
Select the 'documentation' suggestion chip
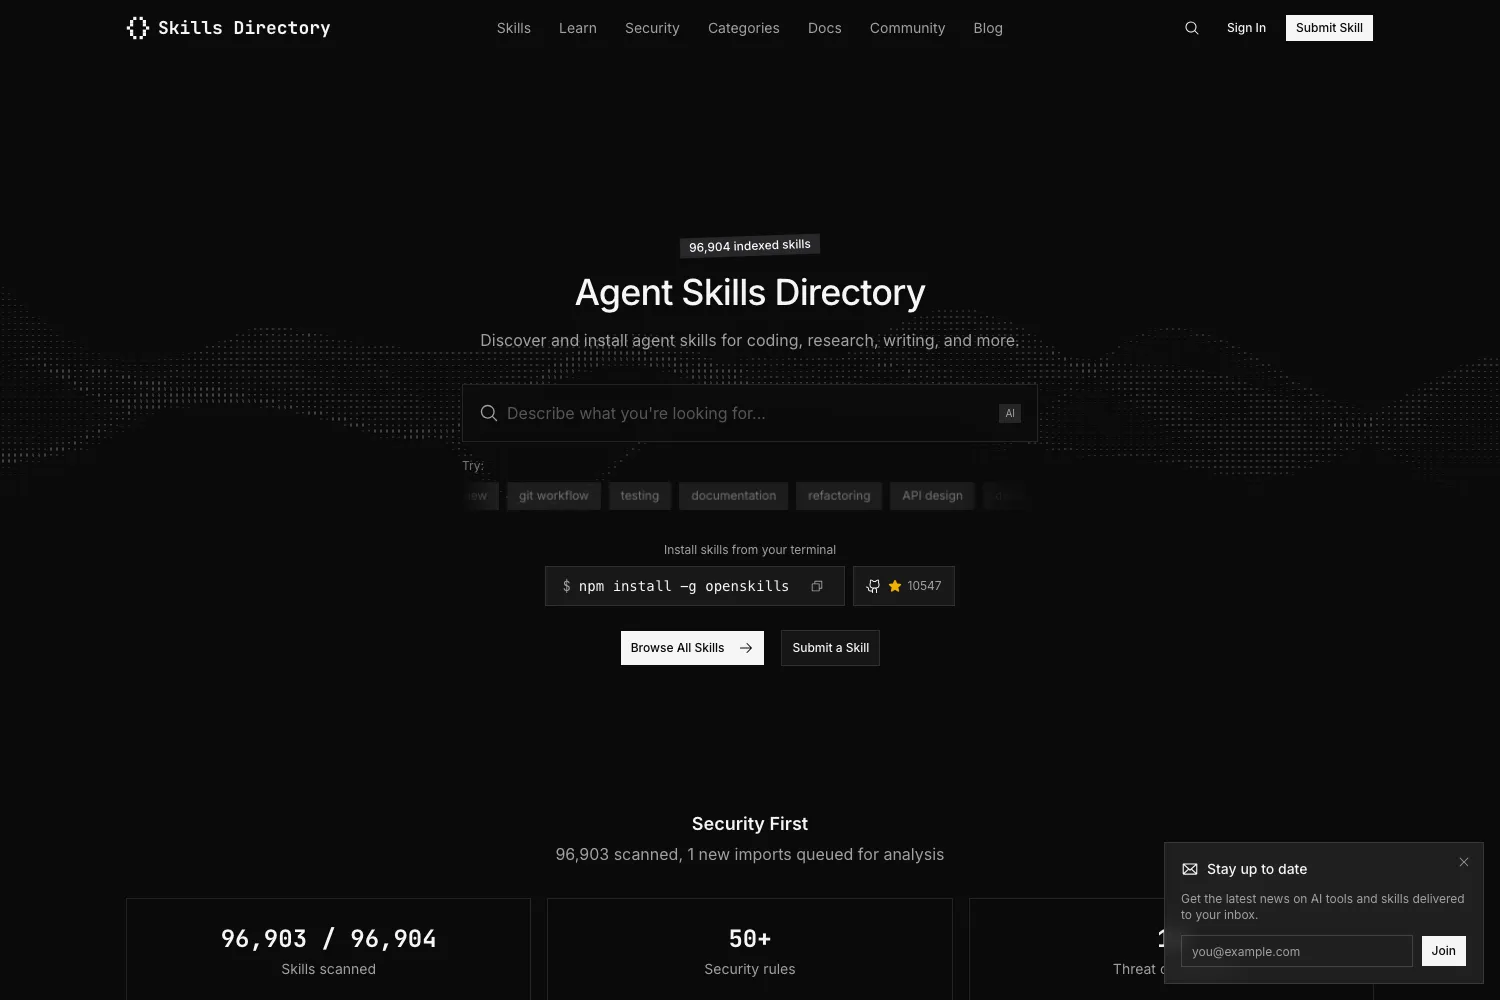734,496
